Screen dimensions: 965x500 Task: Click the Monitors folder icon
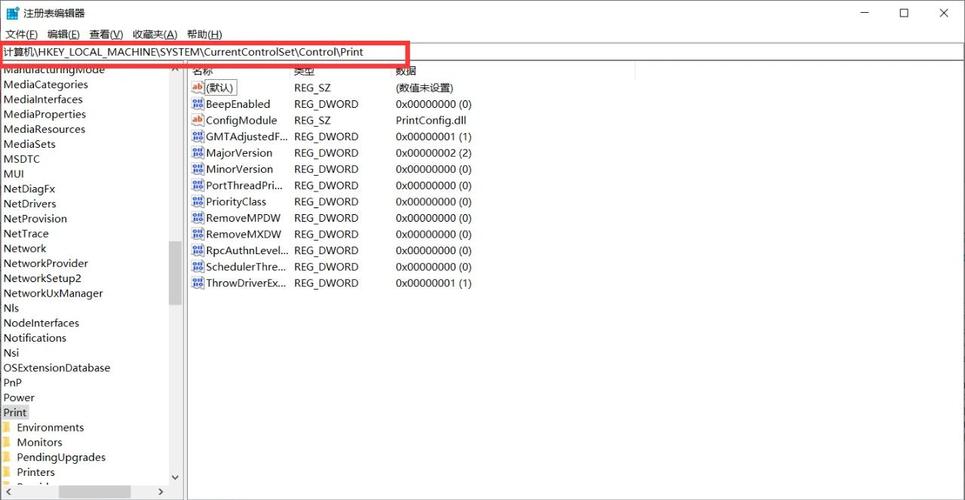coord(7,442)
